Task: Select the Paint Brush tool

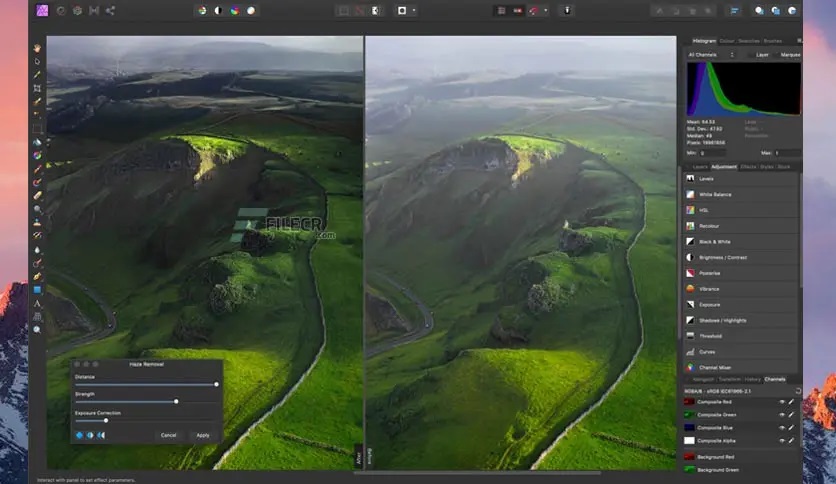Action: coord(37,169)
